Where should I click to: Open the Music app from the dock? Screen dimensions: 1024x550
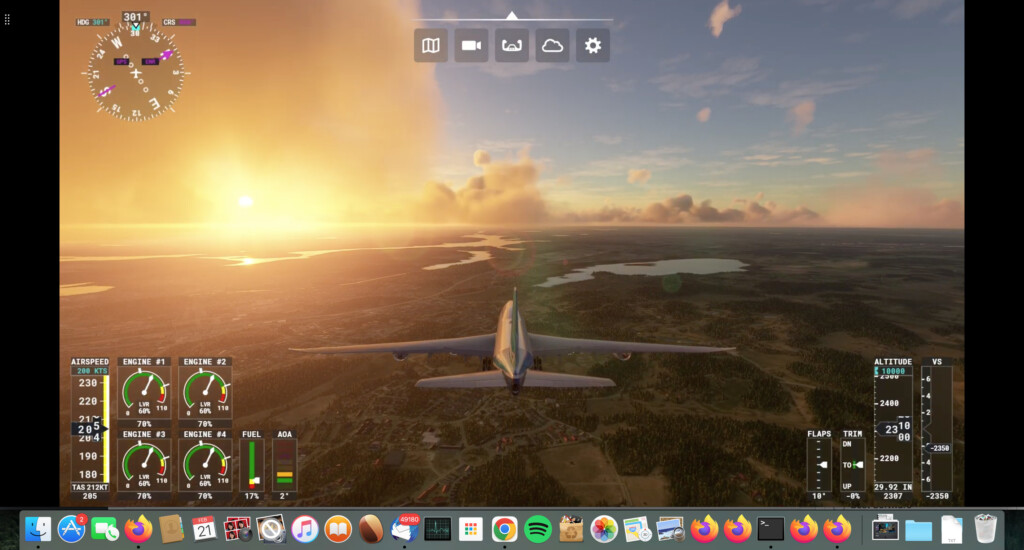[x=304, y=528]
